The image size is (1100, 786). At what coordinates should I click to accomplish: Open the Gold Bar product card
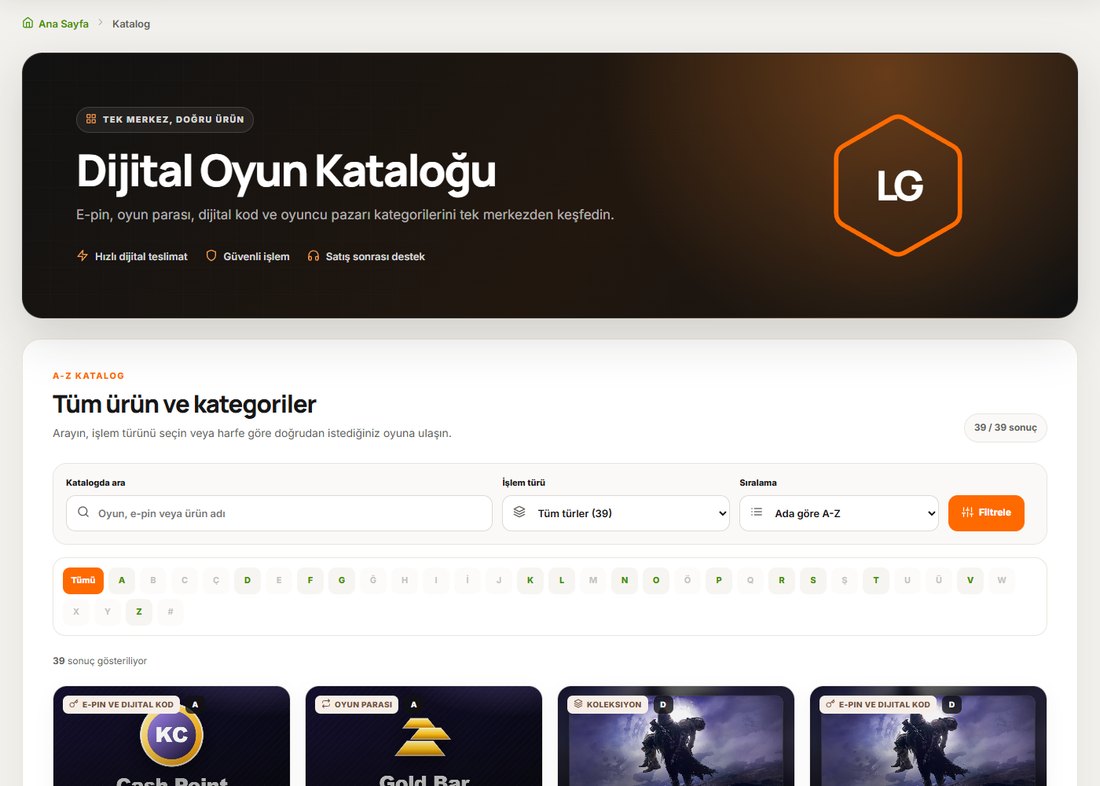click(x=424, y=736)
